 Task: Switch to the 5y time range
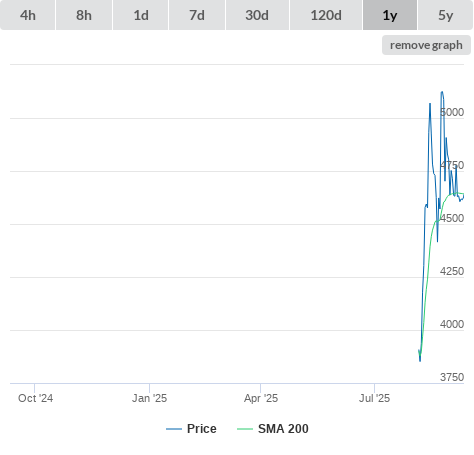(445, 15)
